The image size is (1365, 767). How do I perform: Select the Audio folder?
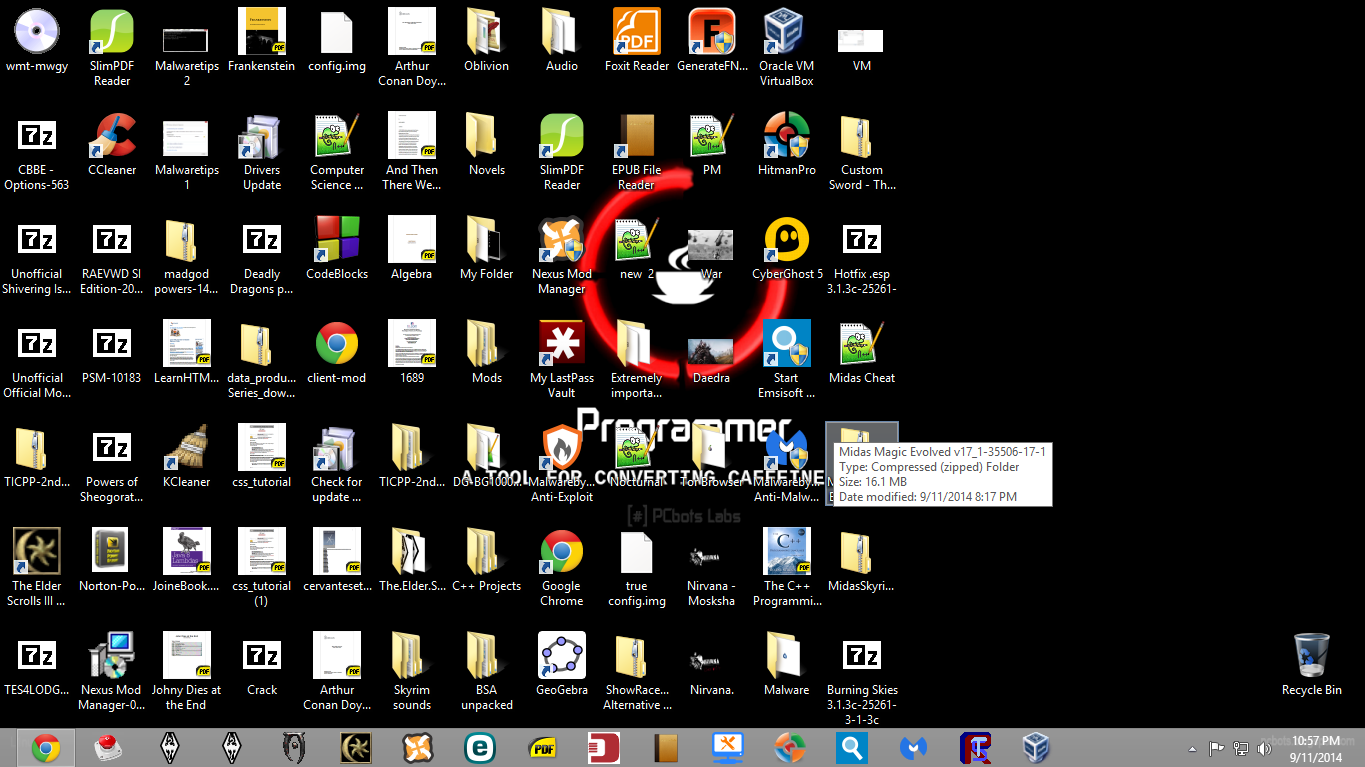tap(562, 39)
